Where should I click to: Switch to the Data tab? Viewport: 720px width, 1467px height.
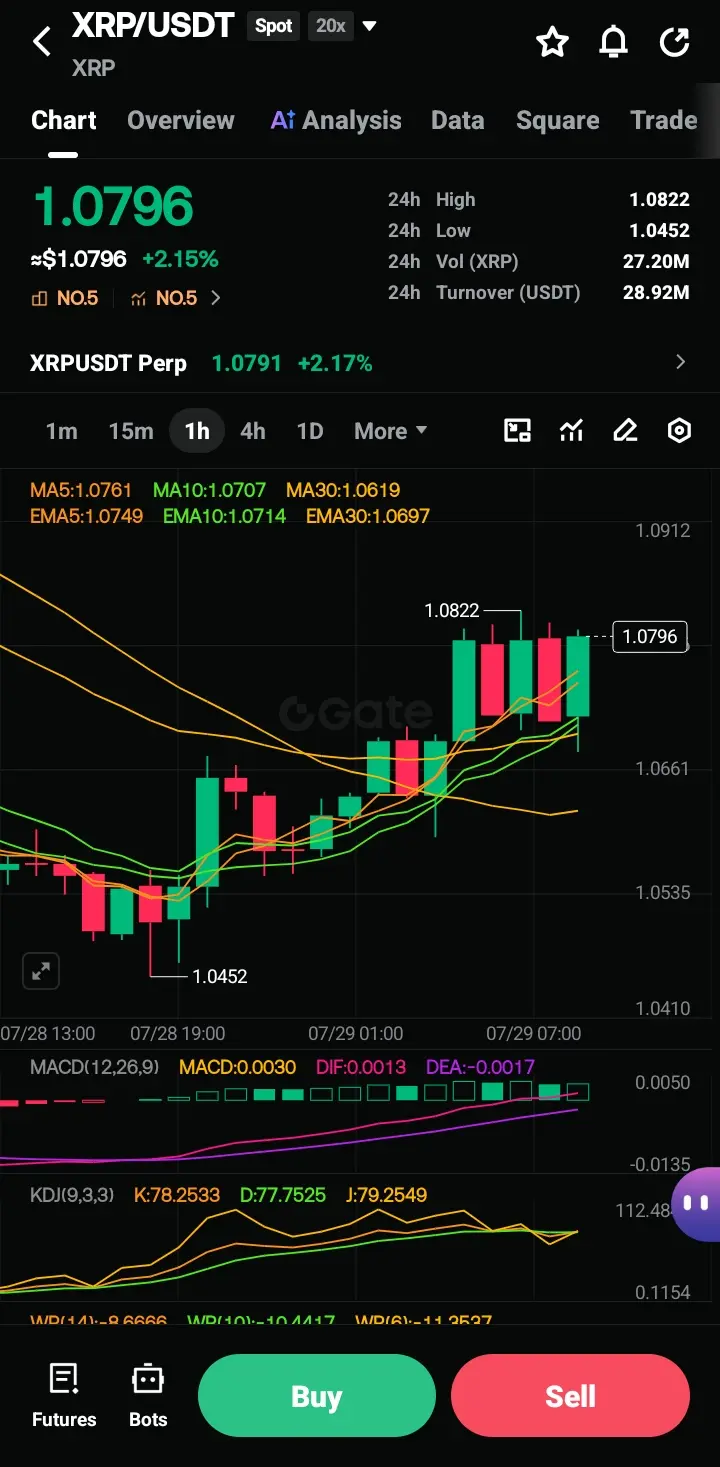pos(457,120)
